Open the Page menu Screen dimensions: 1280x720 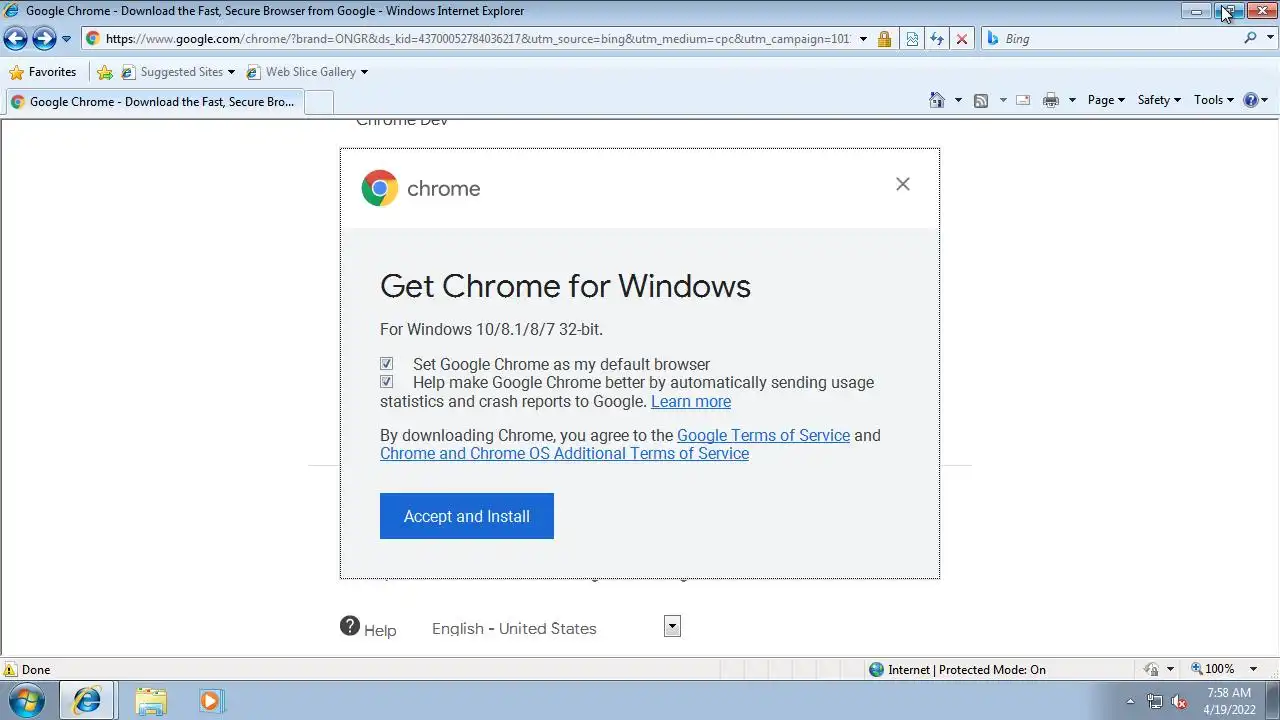tap(1106, 100)
